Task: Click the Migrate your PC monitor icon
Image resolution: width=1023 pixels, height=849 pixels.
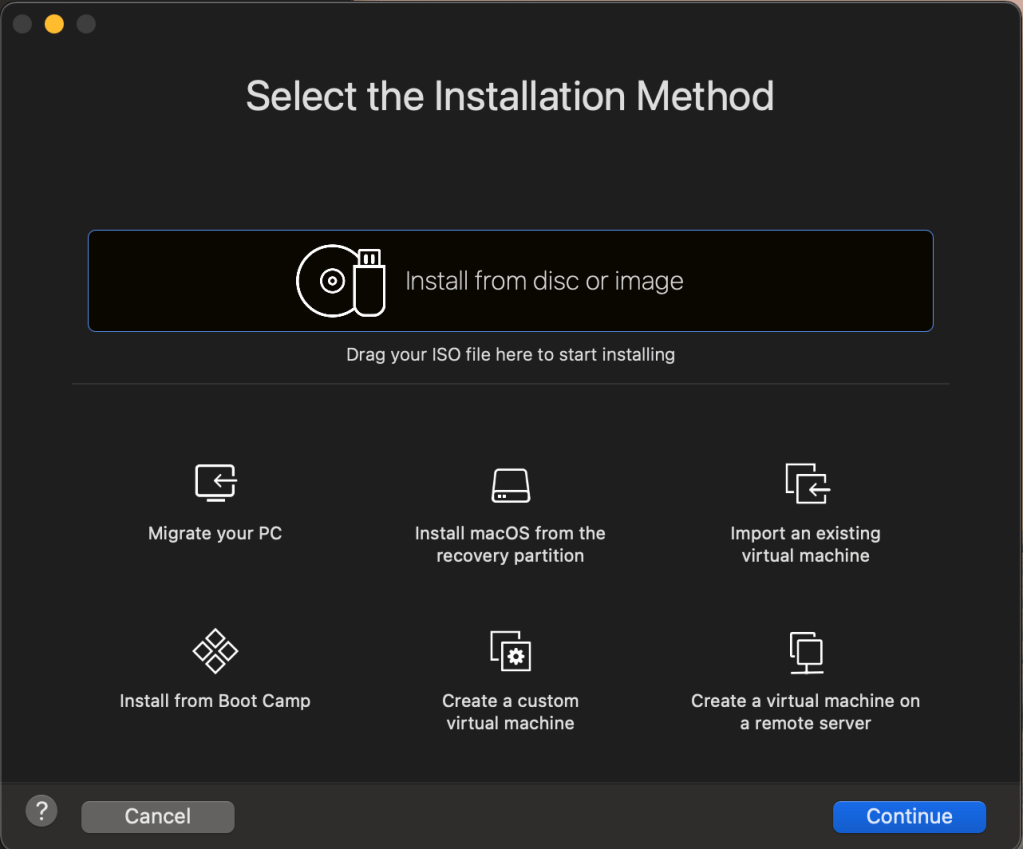Action: coord(215,482)
